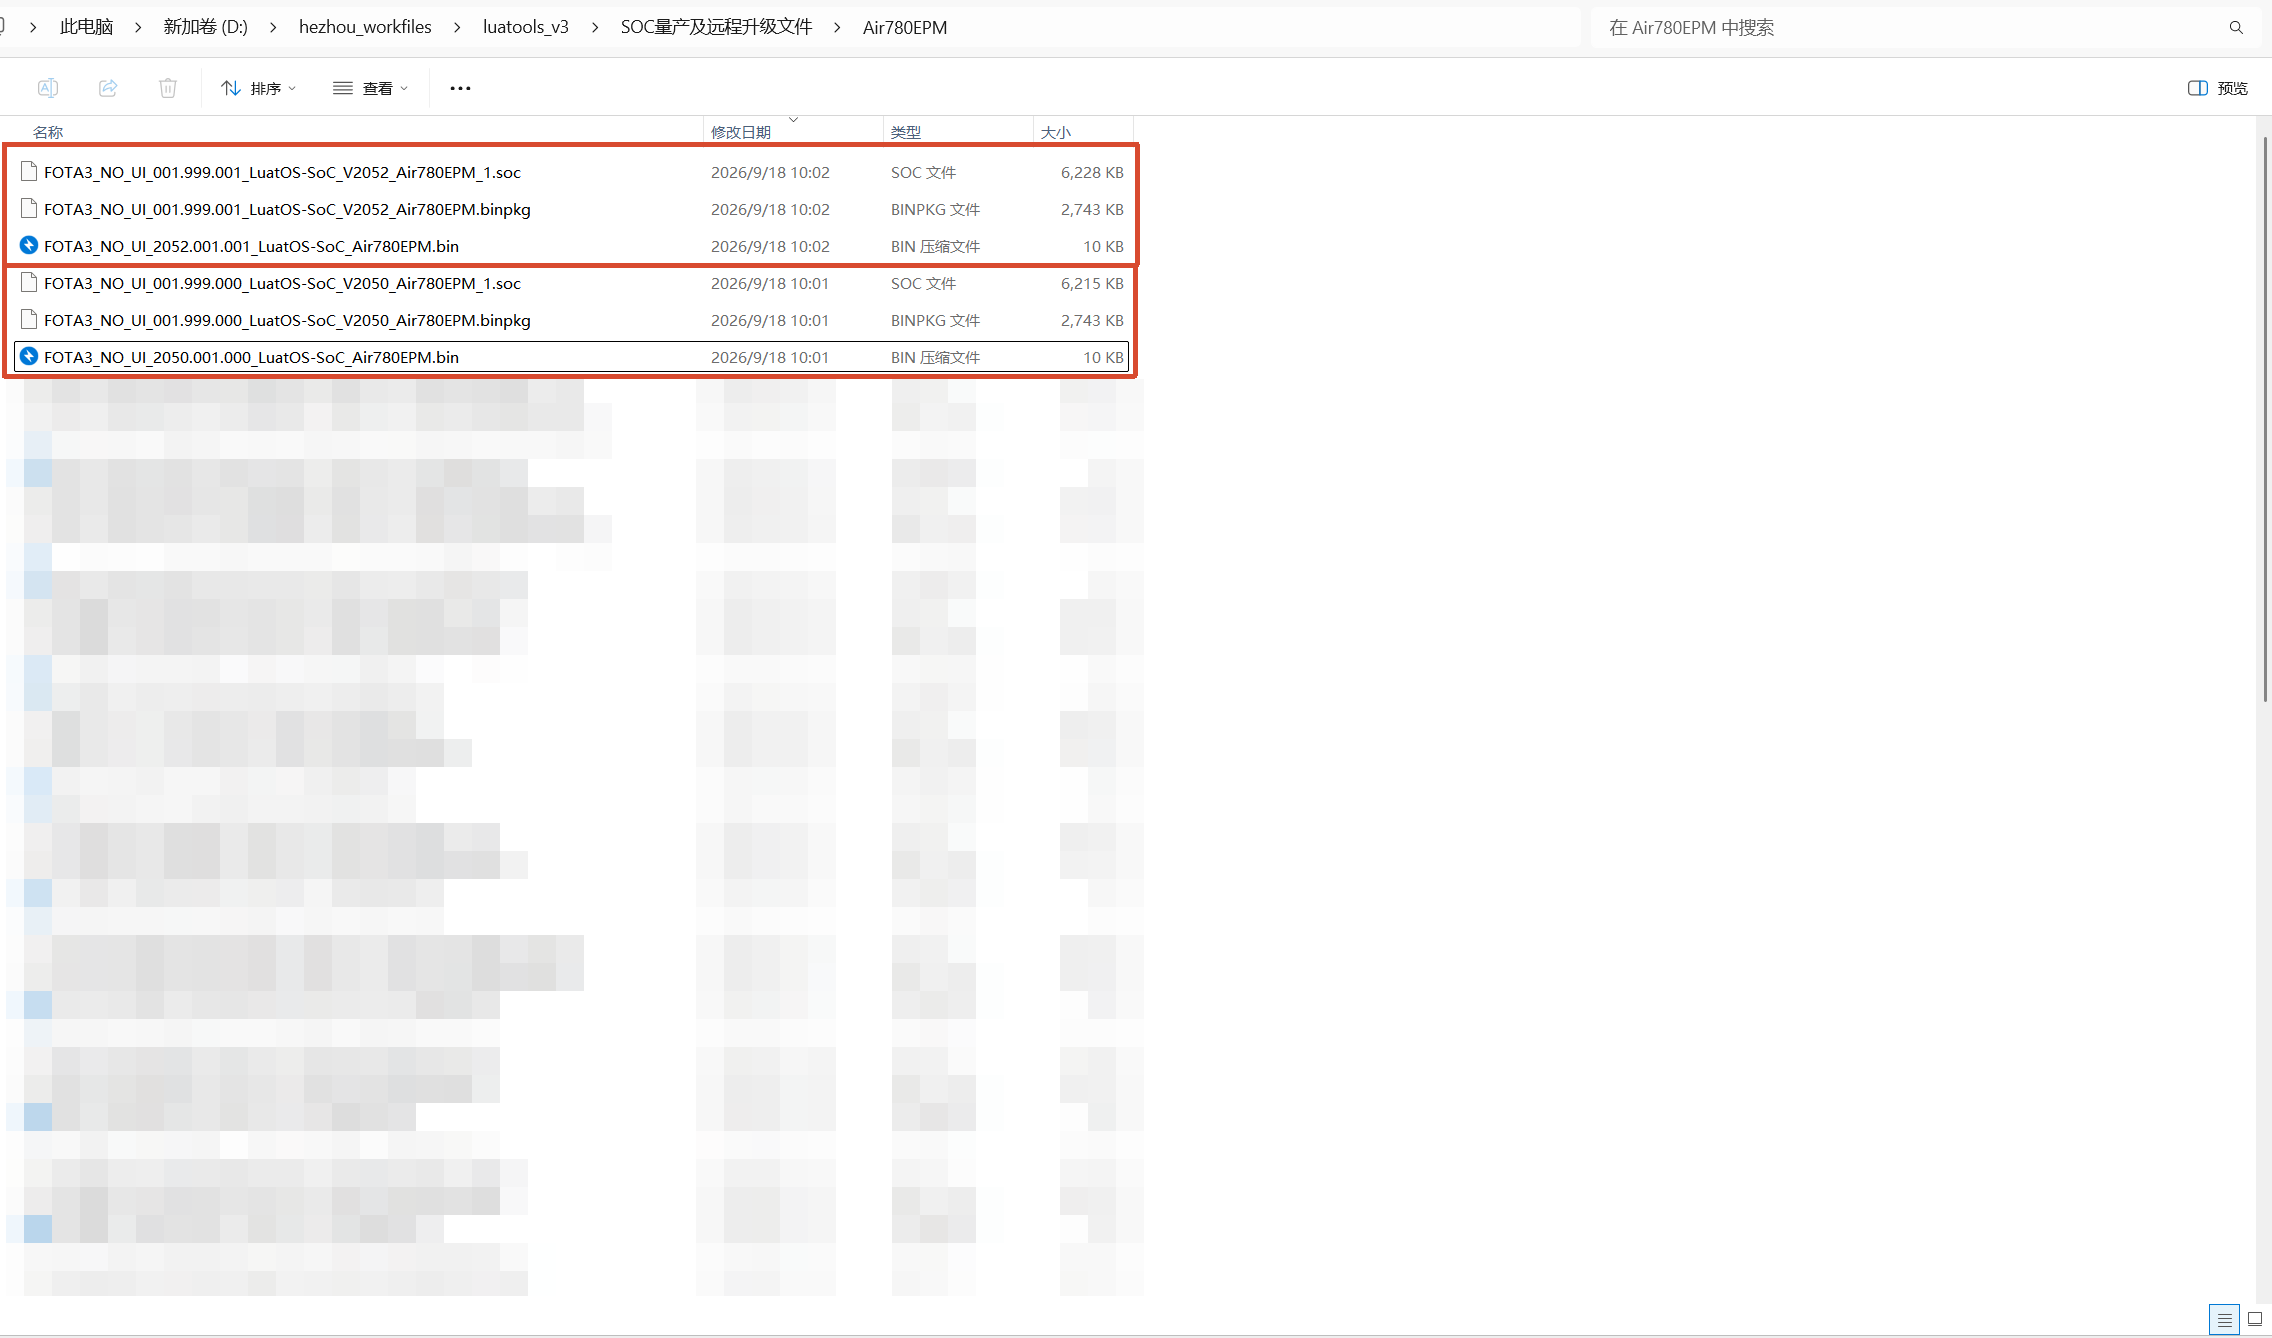The width and height of the screenshot is (2272, 1338).
Task: Switch to details view icon at bottom right
Action: [2224, 1320]
